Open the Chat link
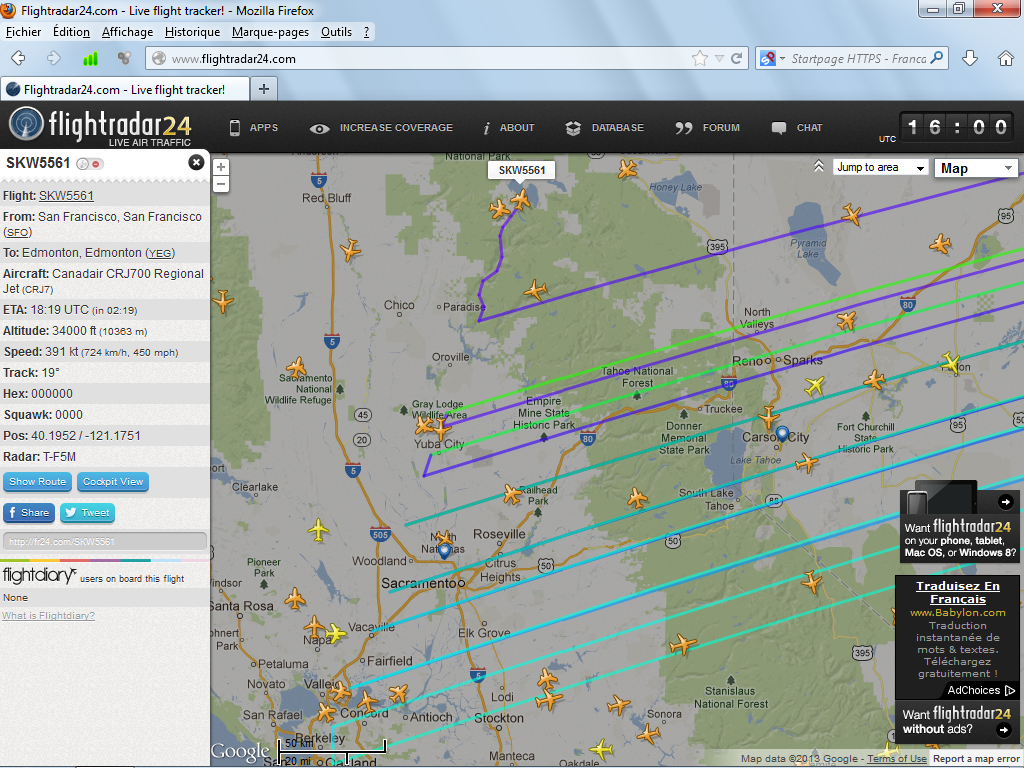This screenshot has height=768, width=1024. 796,128
